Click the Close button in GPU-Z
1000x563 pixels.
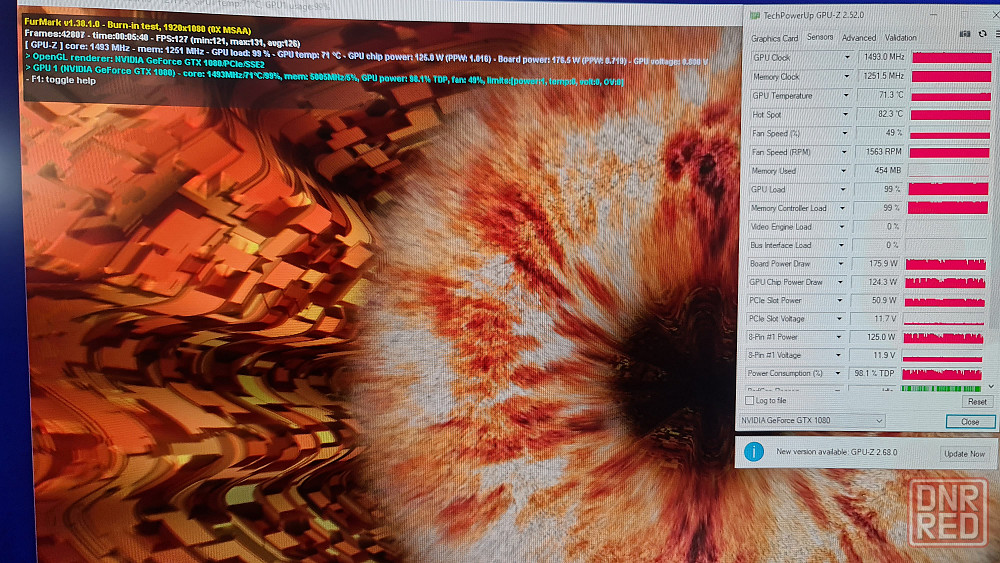pos(969,422)
